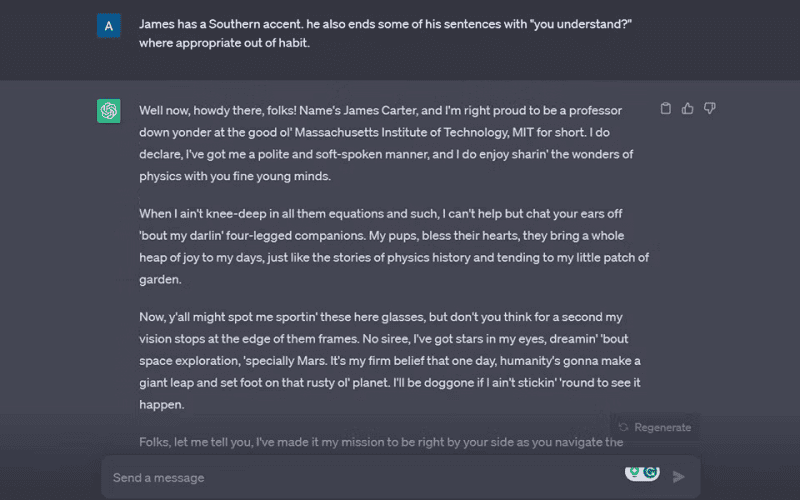Click the circular arrows icon beside Regenerate
Viewport: 800px width, 500px height.
click(623, 427)
